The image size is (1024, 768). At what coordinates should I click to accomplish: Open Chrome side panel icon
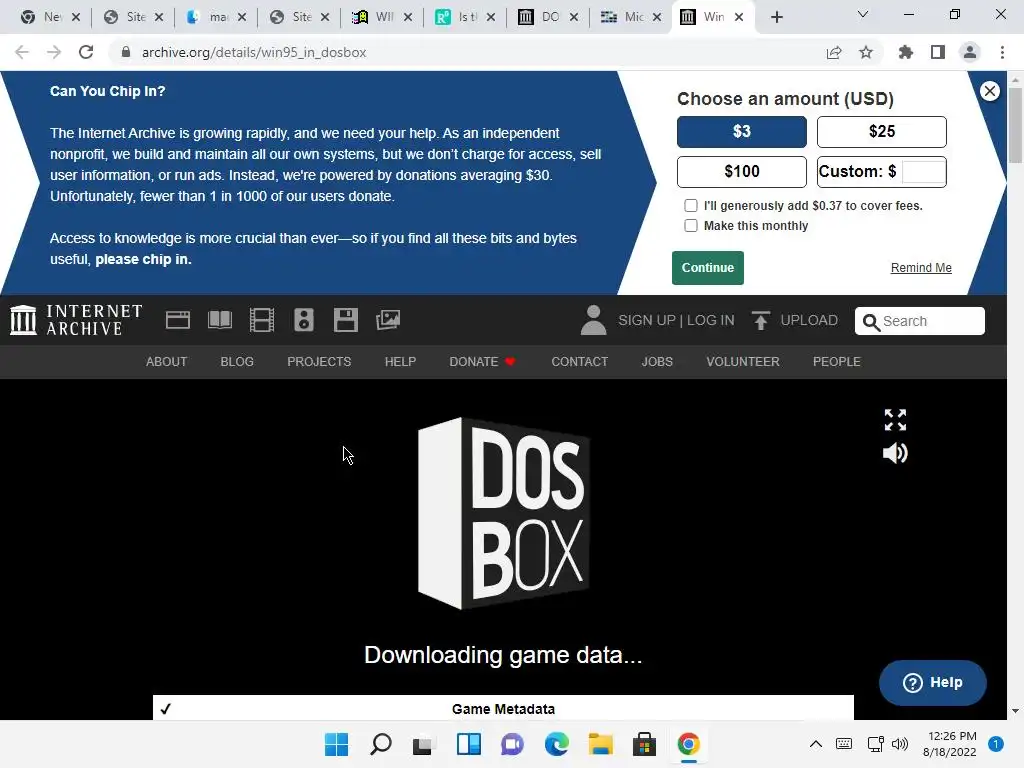pos(938,52)
